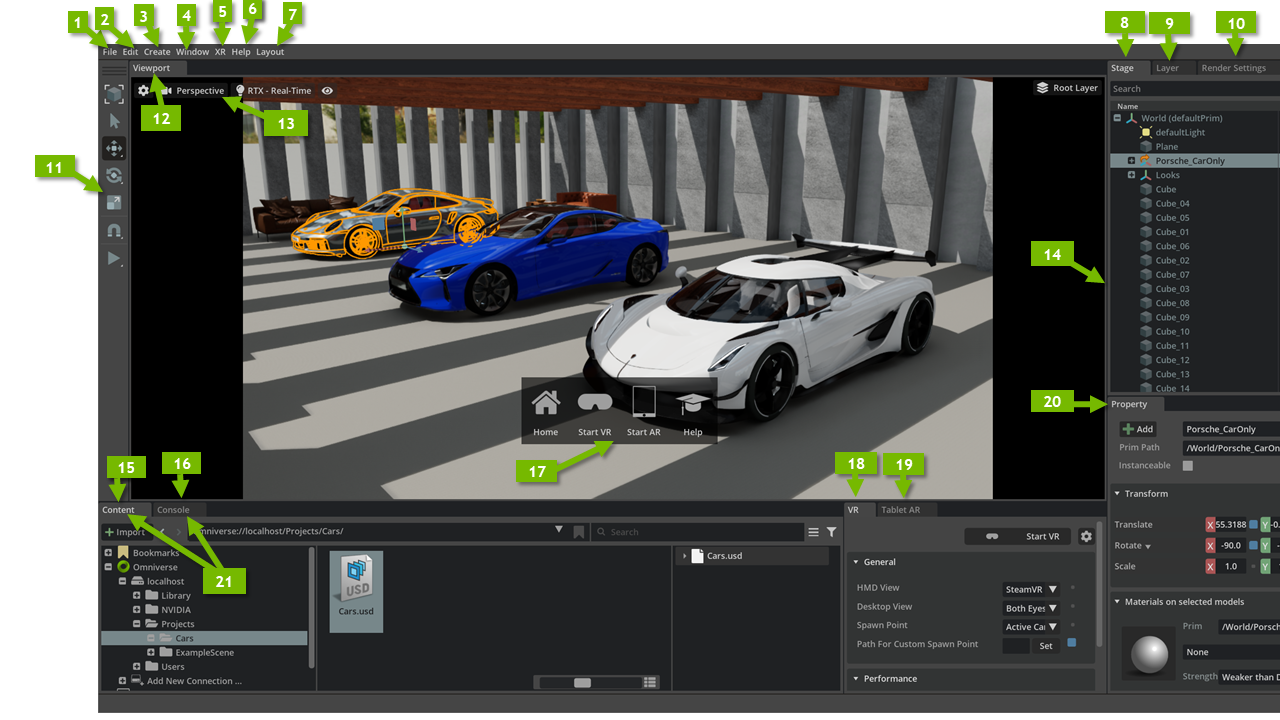Expand the Looks prim
The width and height of the screenshot is (1280, 720).
click(x=1131, y=175)
